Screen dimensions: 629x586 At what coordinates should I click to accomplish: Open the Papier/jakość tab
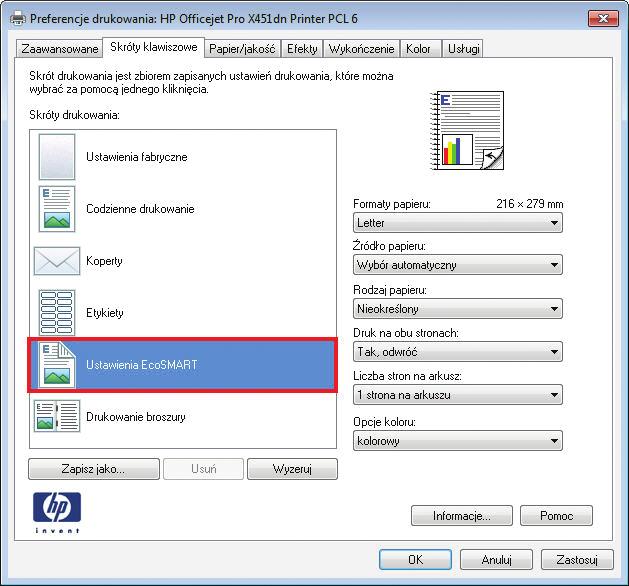(x=242, y=49)
